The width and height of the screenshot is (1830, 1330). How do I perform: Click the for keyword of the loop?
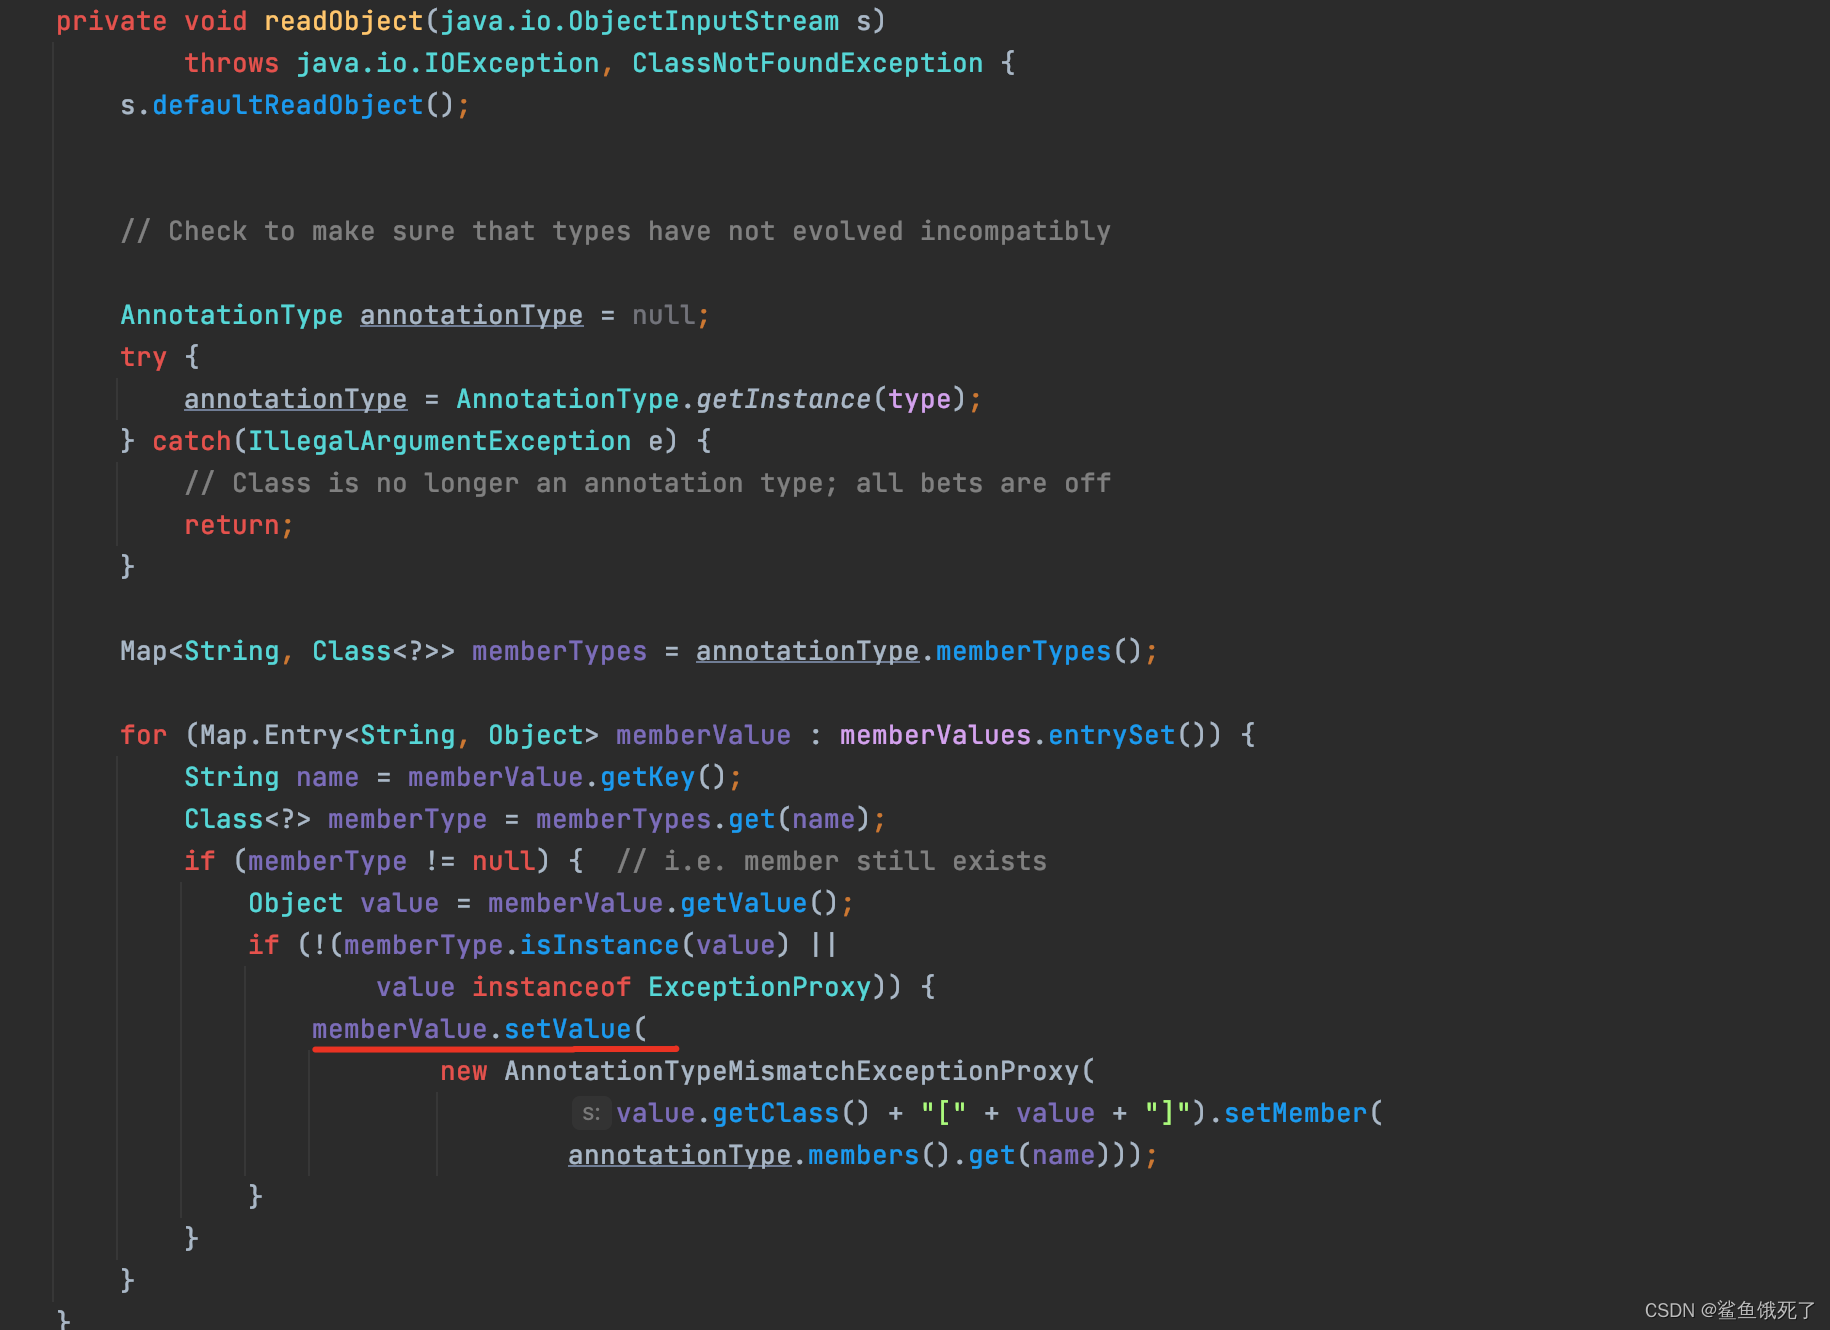click(x=144, y=735)
